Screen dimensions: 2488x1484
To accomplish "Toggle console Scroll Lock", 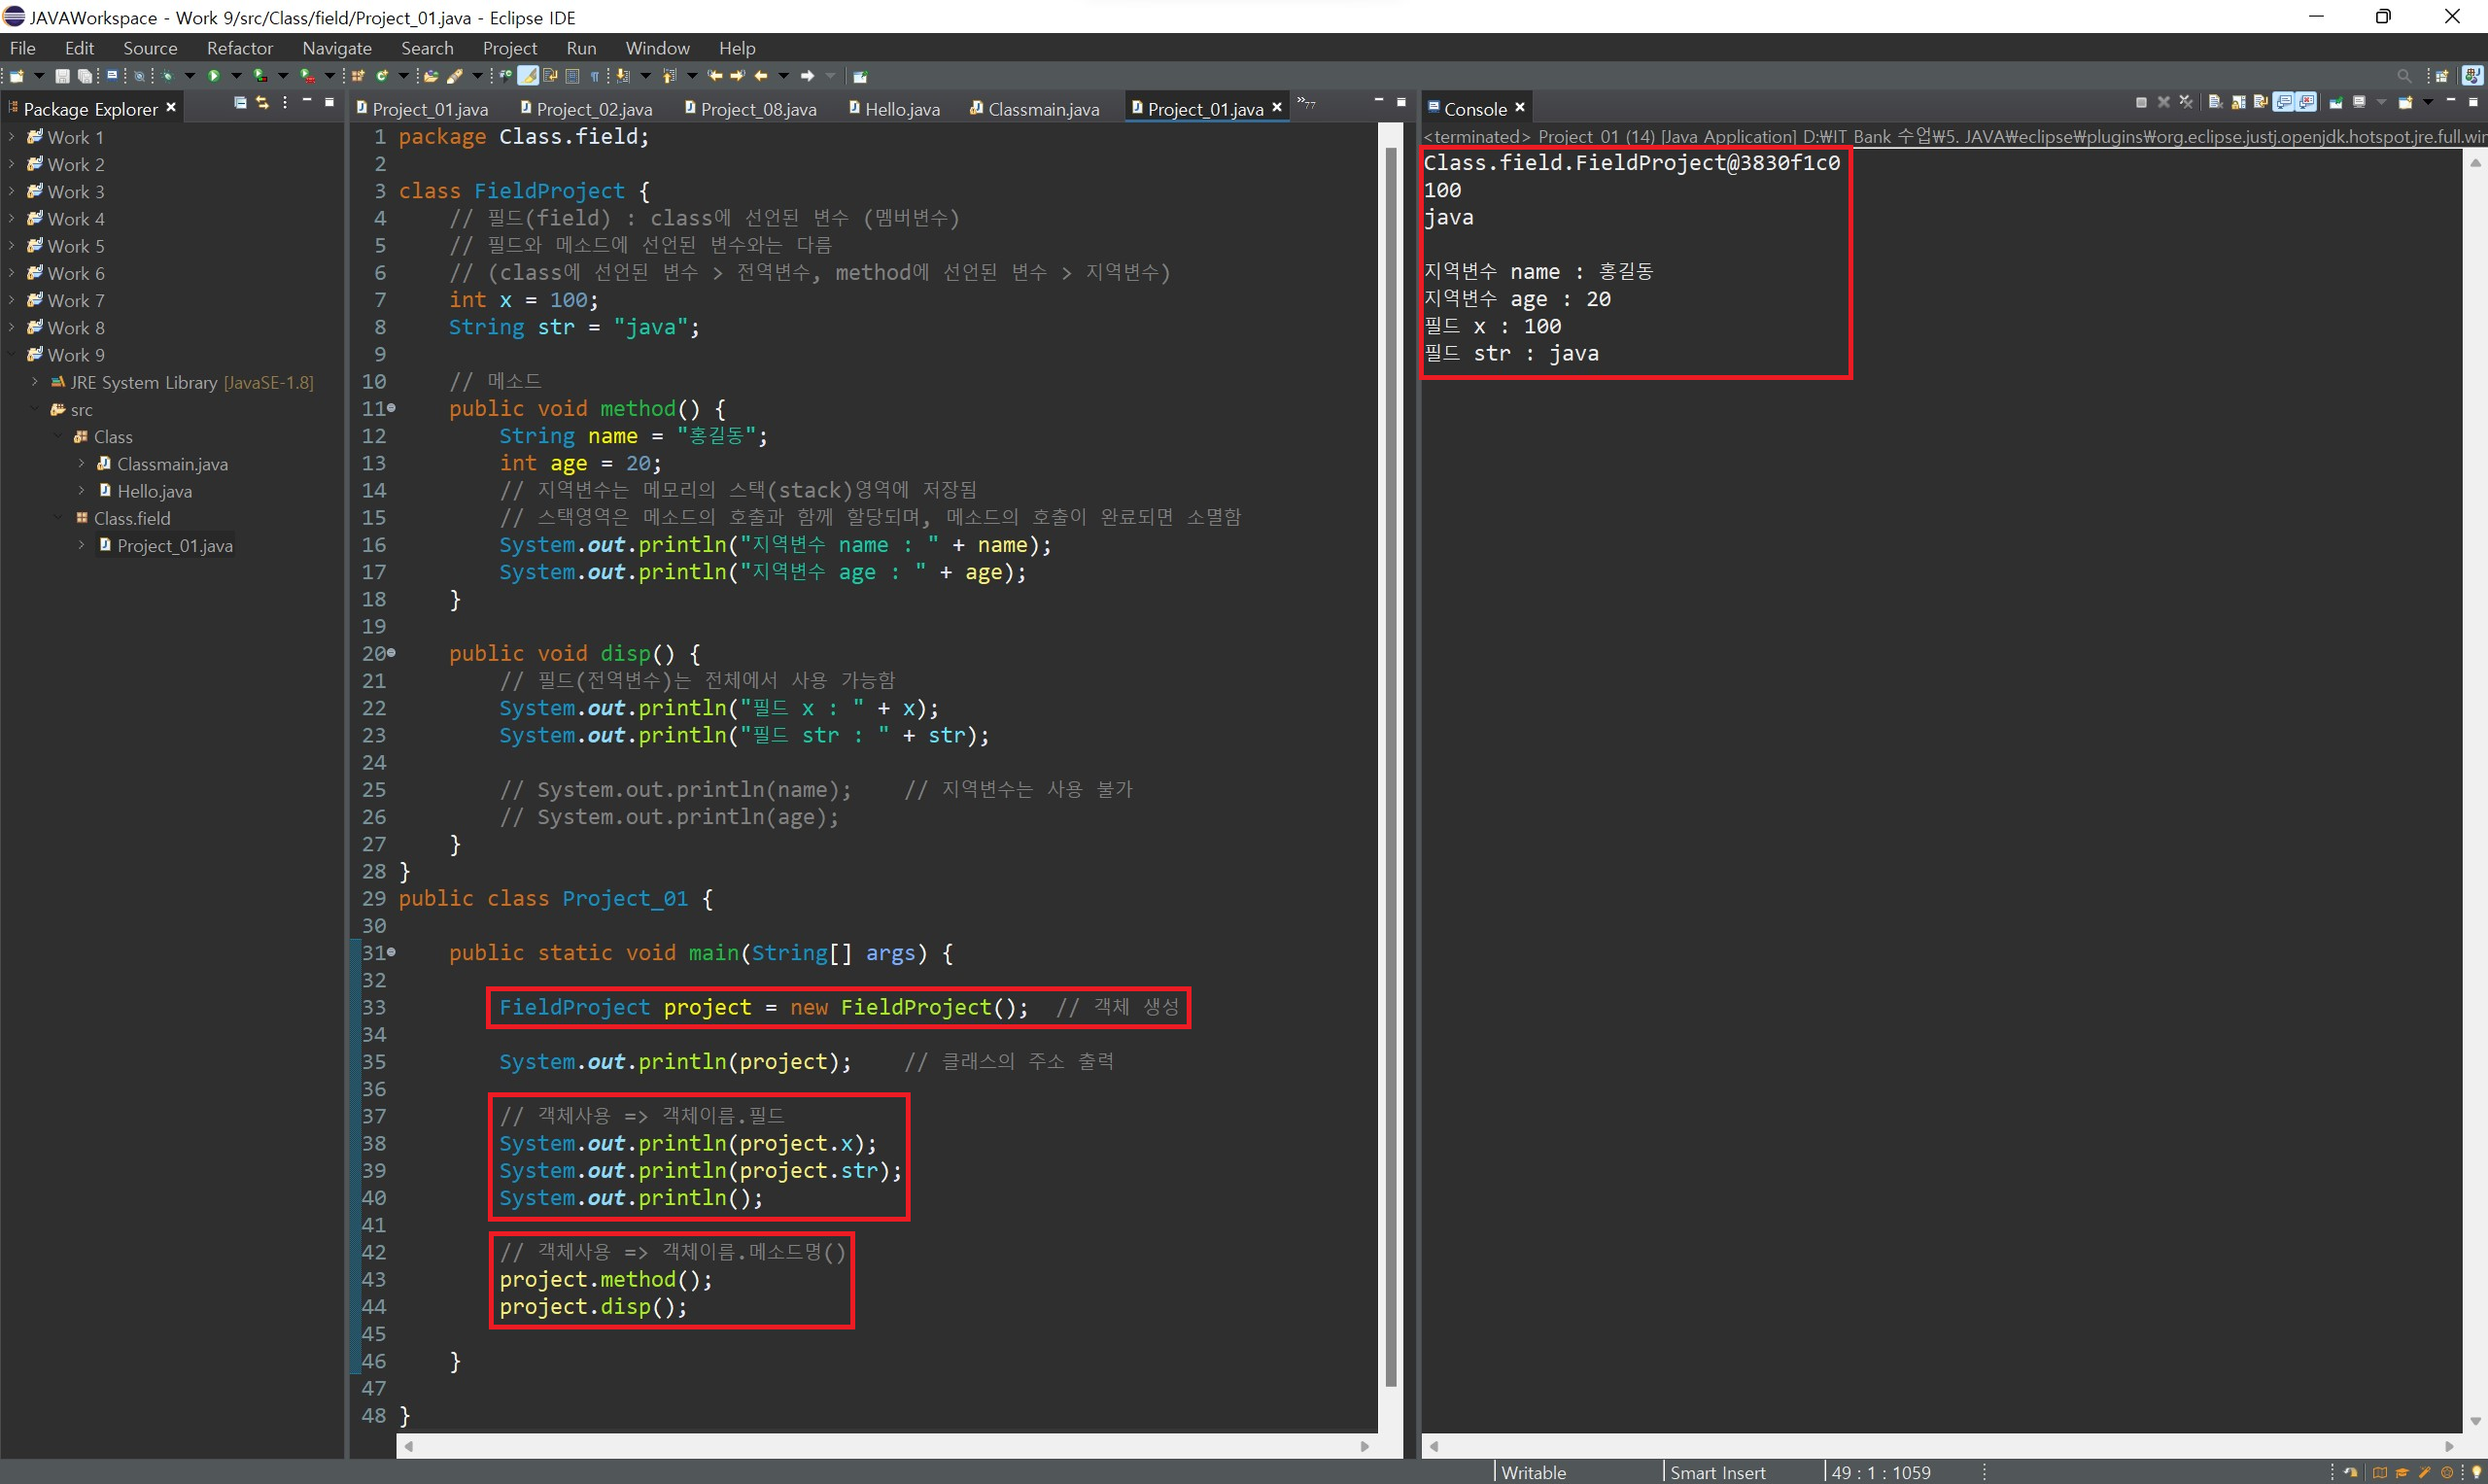I will pyautogui.click(x=2238, y=103).
